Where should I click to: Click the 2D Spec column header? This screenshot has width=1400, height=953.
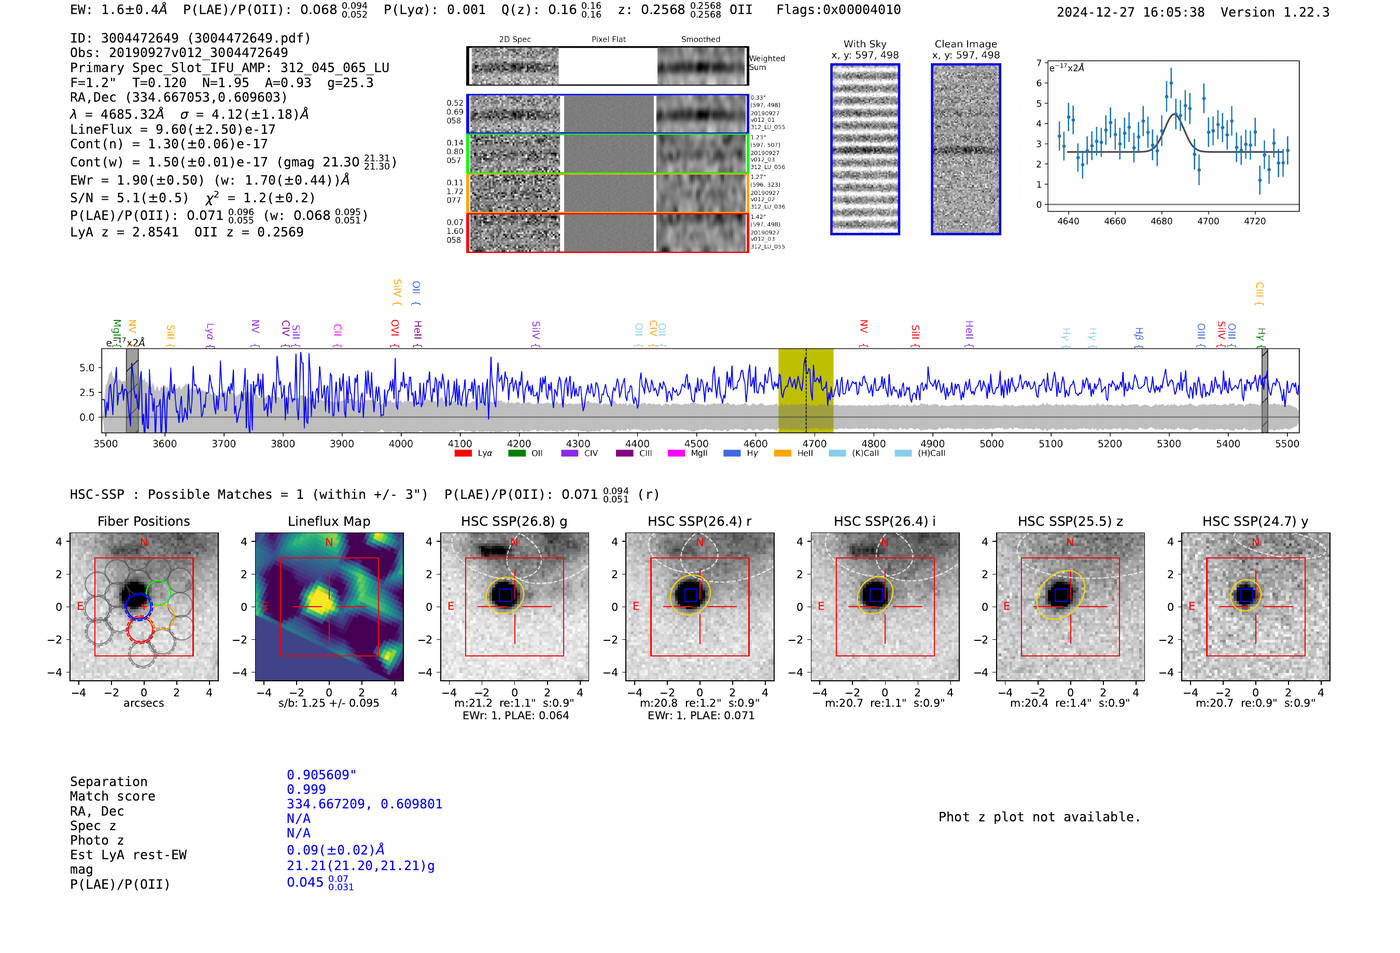[x=515, y=40]
